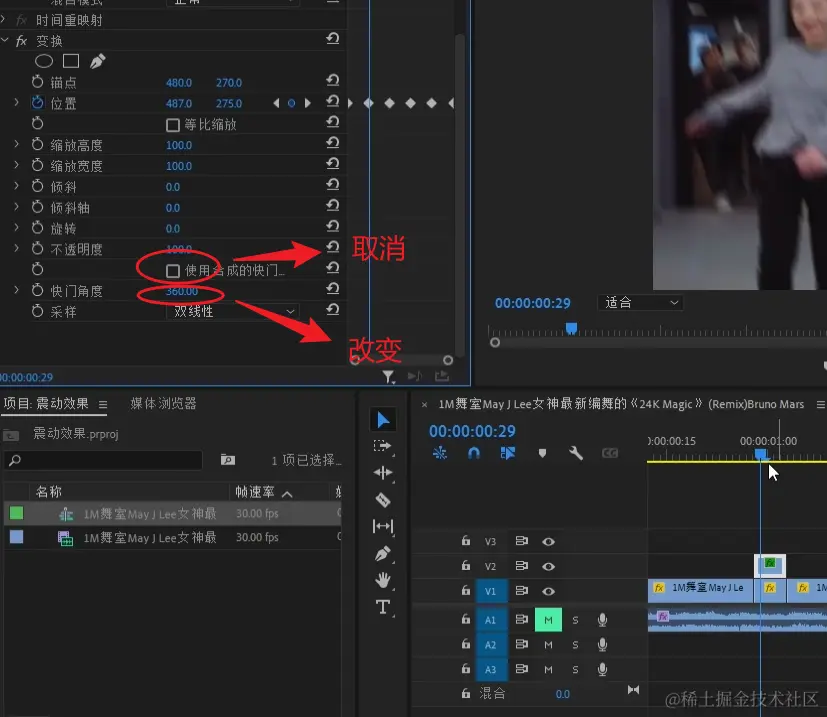
Task: Toggle animation stopwatch for 位置
Action: [x=37, y=102]
